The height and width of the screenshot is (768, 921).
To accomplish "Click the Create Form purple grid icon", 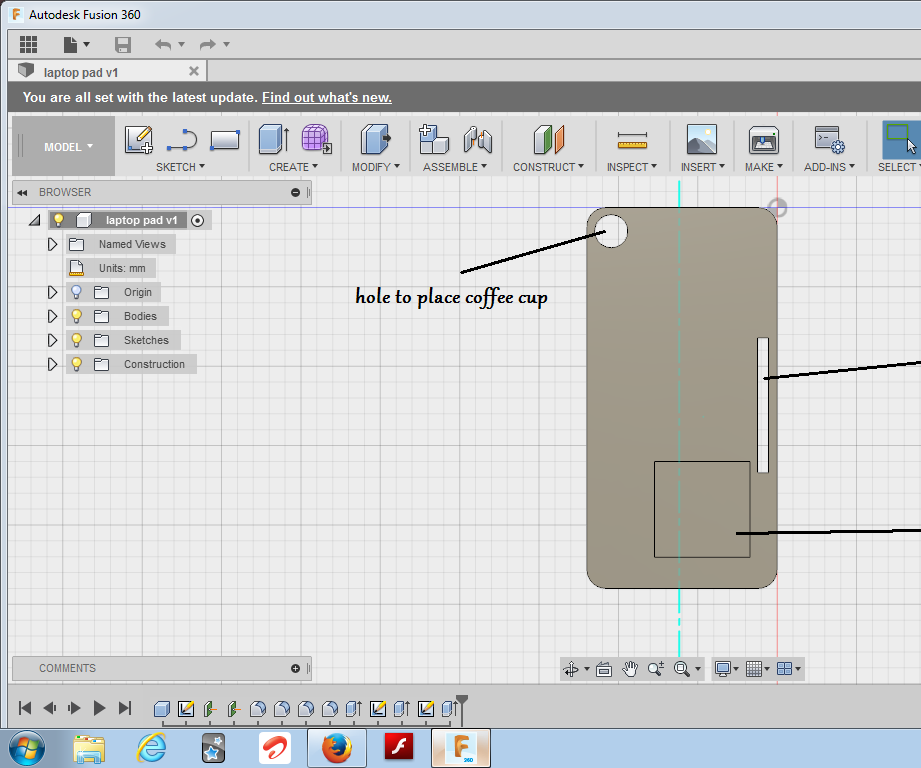I will (316, 140).
